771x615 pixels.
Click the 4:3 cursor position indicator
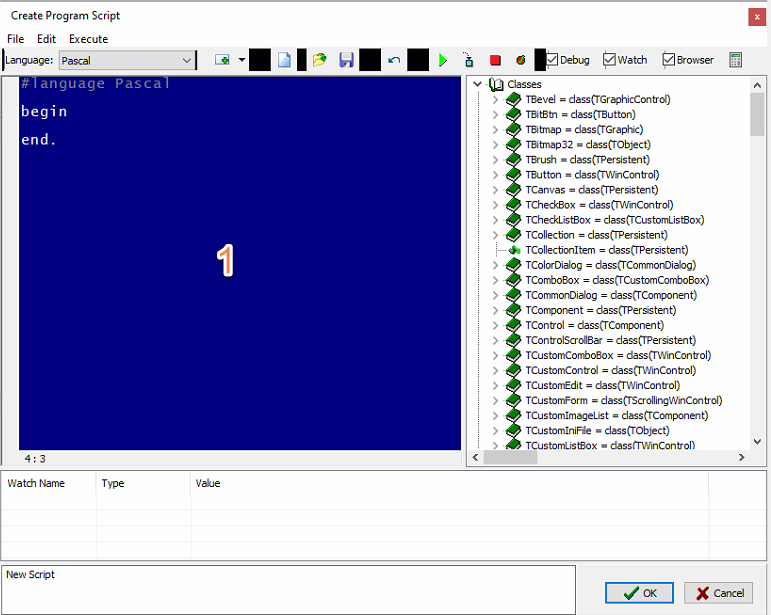pos(35,459)
